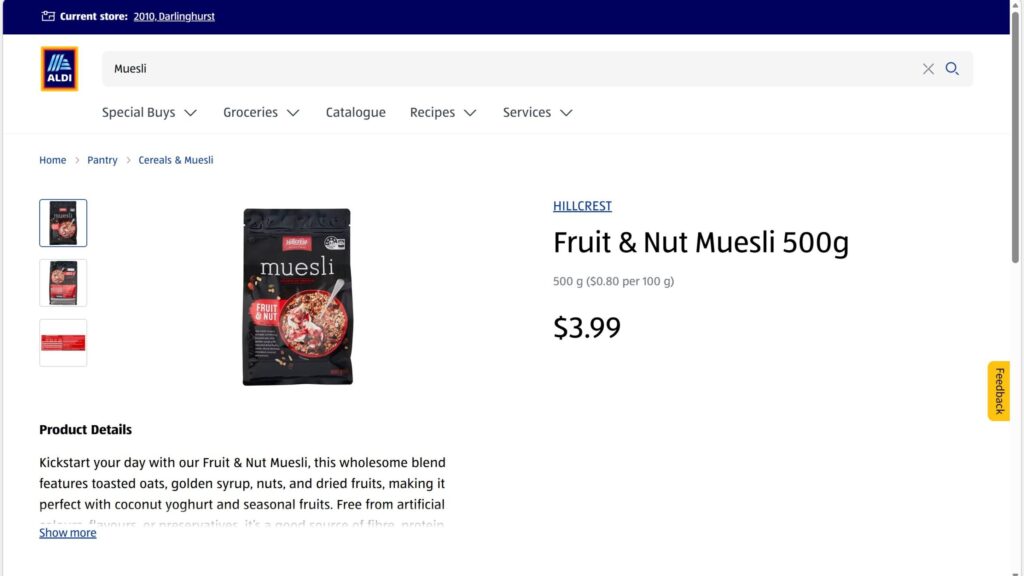Open the yellow Feedback tab
The image size is (1024, 576).
click(x=999, y=390)
